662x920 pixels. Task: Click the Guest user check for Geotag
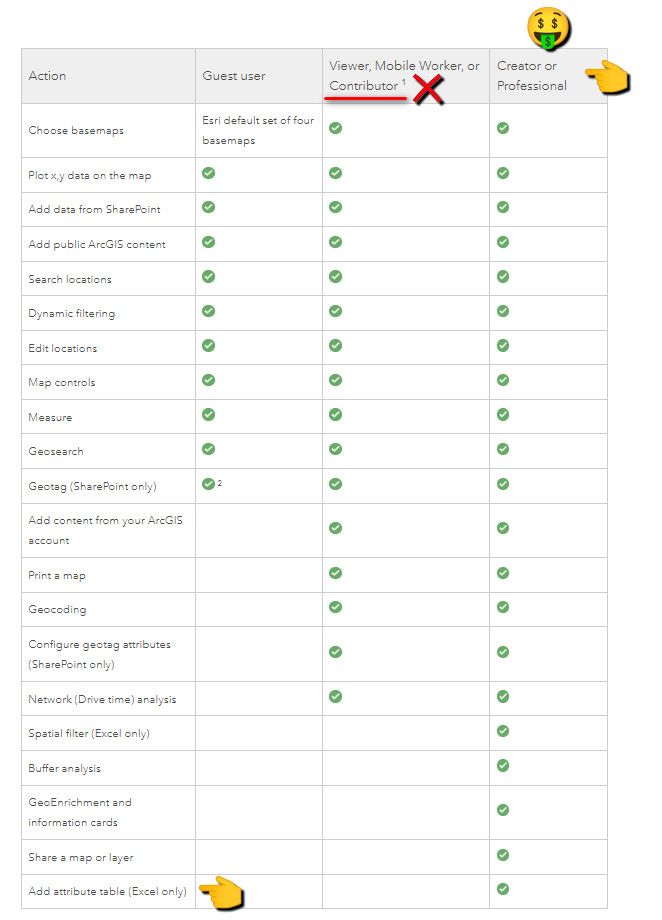pos(208,484)
